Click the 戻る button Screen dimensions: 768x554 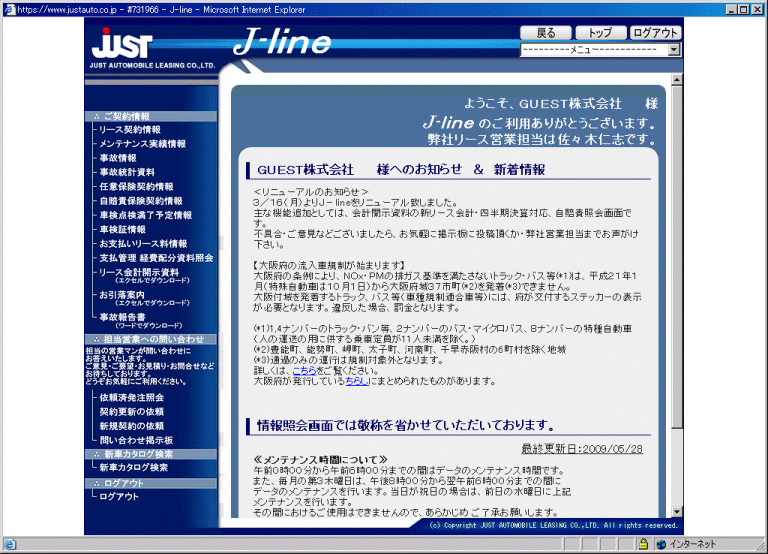click(546, 33)
